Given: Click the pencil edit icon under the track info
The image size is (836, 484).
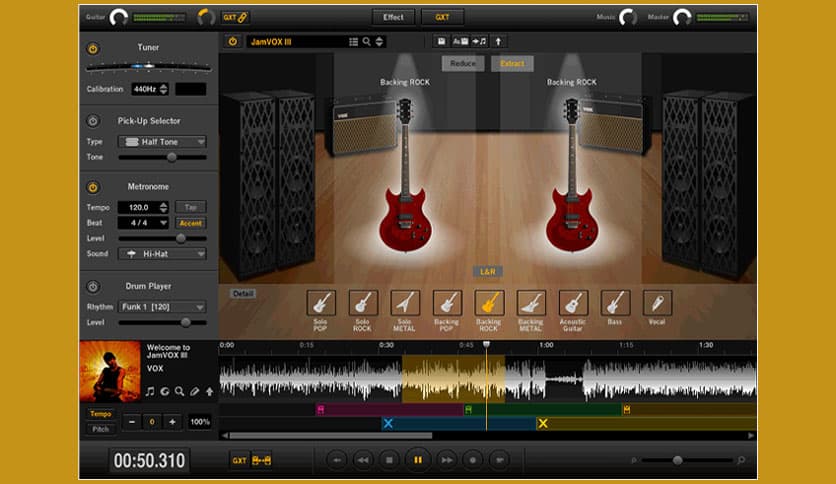Looking at the screenshot, I should click(x=195, y=392).
